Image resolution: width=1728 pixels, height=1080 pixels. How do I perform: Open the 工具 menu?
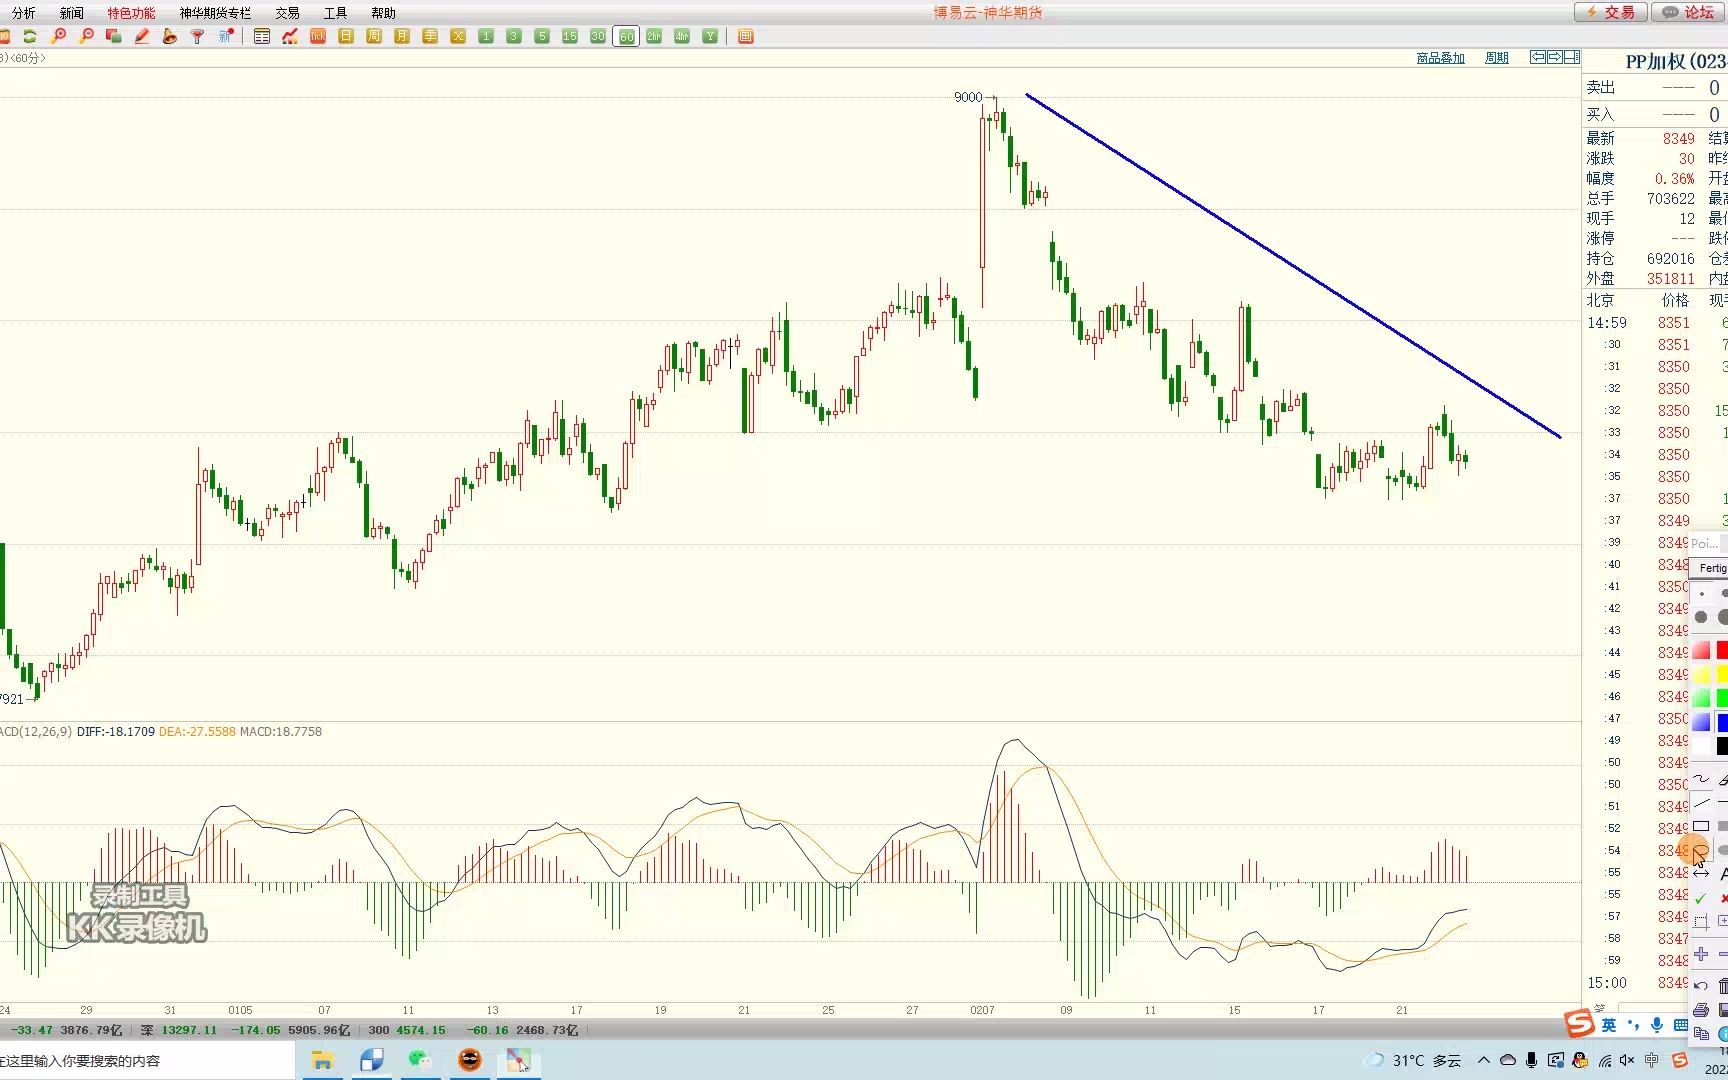click(336, 13)
